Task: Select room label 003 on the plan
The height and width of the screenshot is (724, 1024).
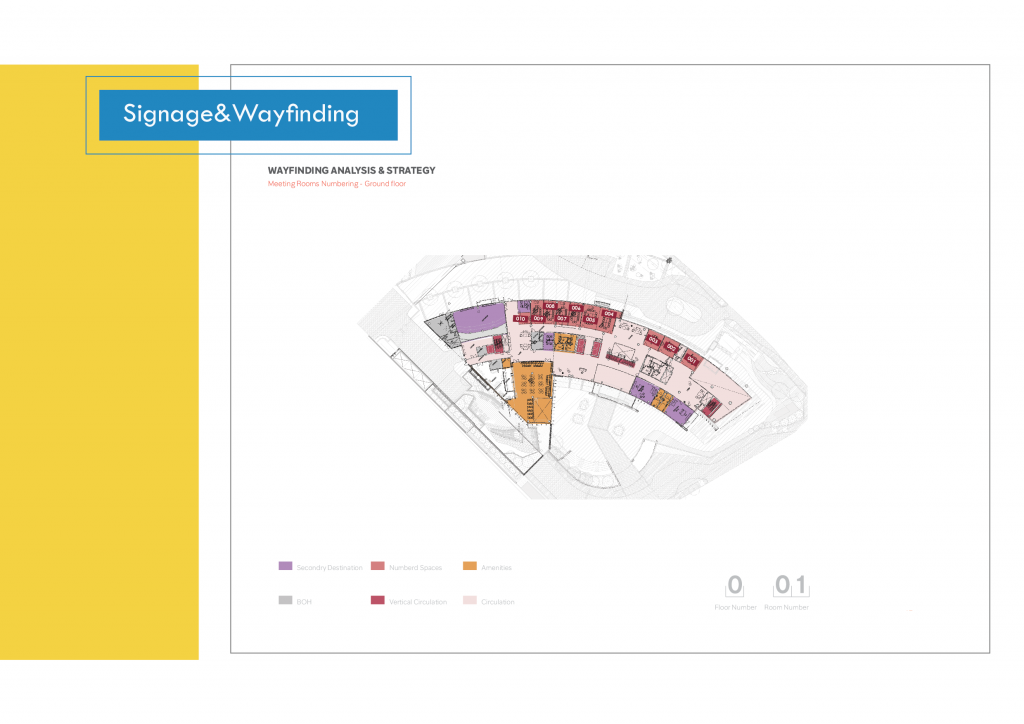Action: pos(653,340)
